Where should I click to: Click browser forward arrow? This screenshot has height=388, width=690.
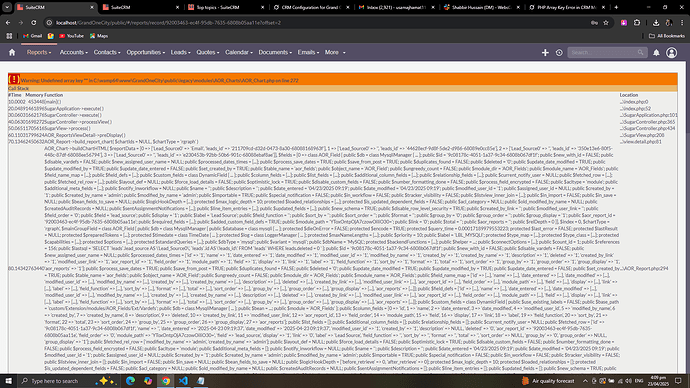[21, 22]
